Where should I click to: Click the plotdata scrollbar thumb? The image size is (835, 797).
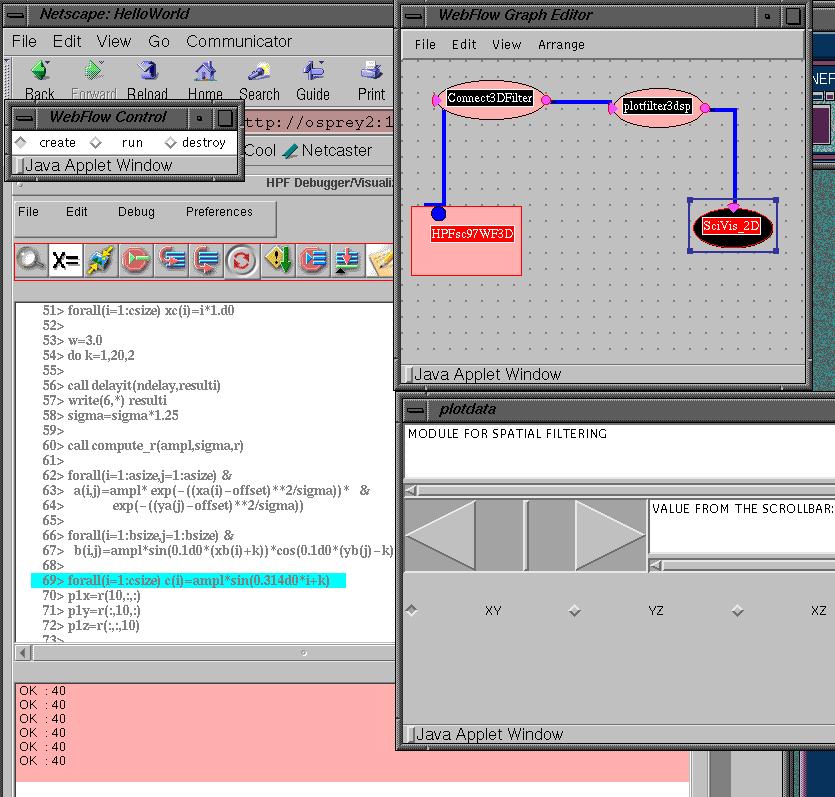[526, 535]
